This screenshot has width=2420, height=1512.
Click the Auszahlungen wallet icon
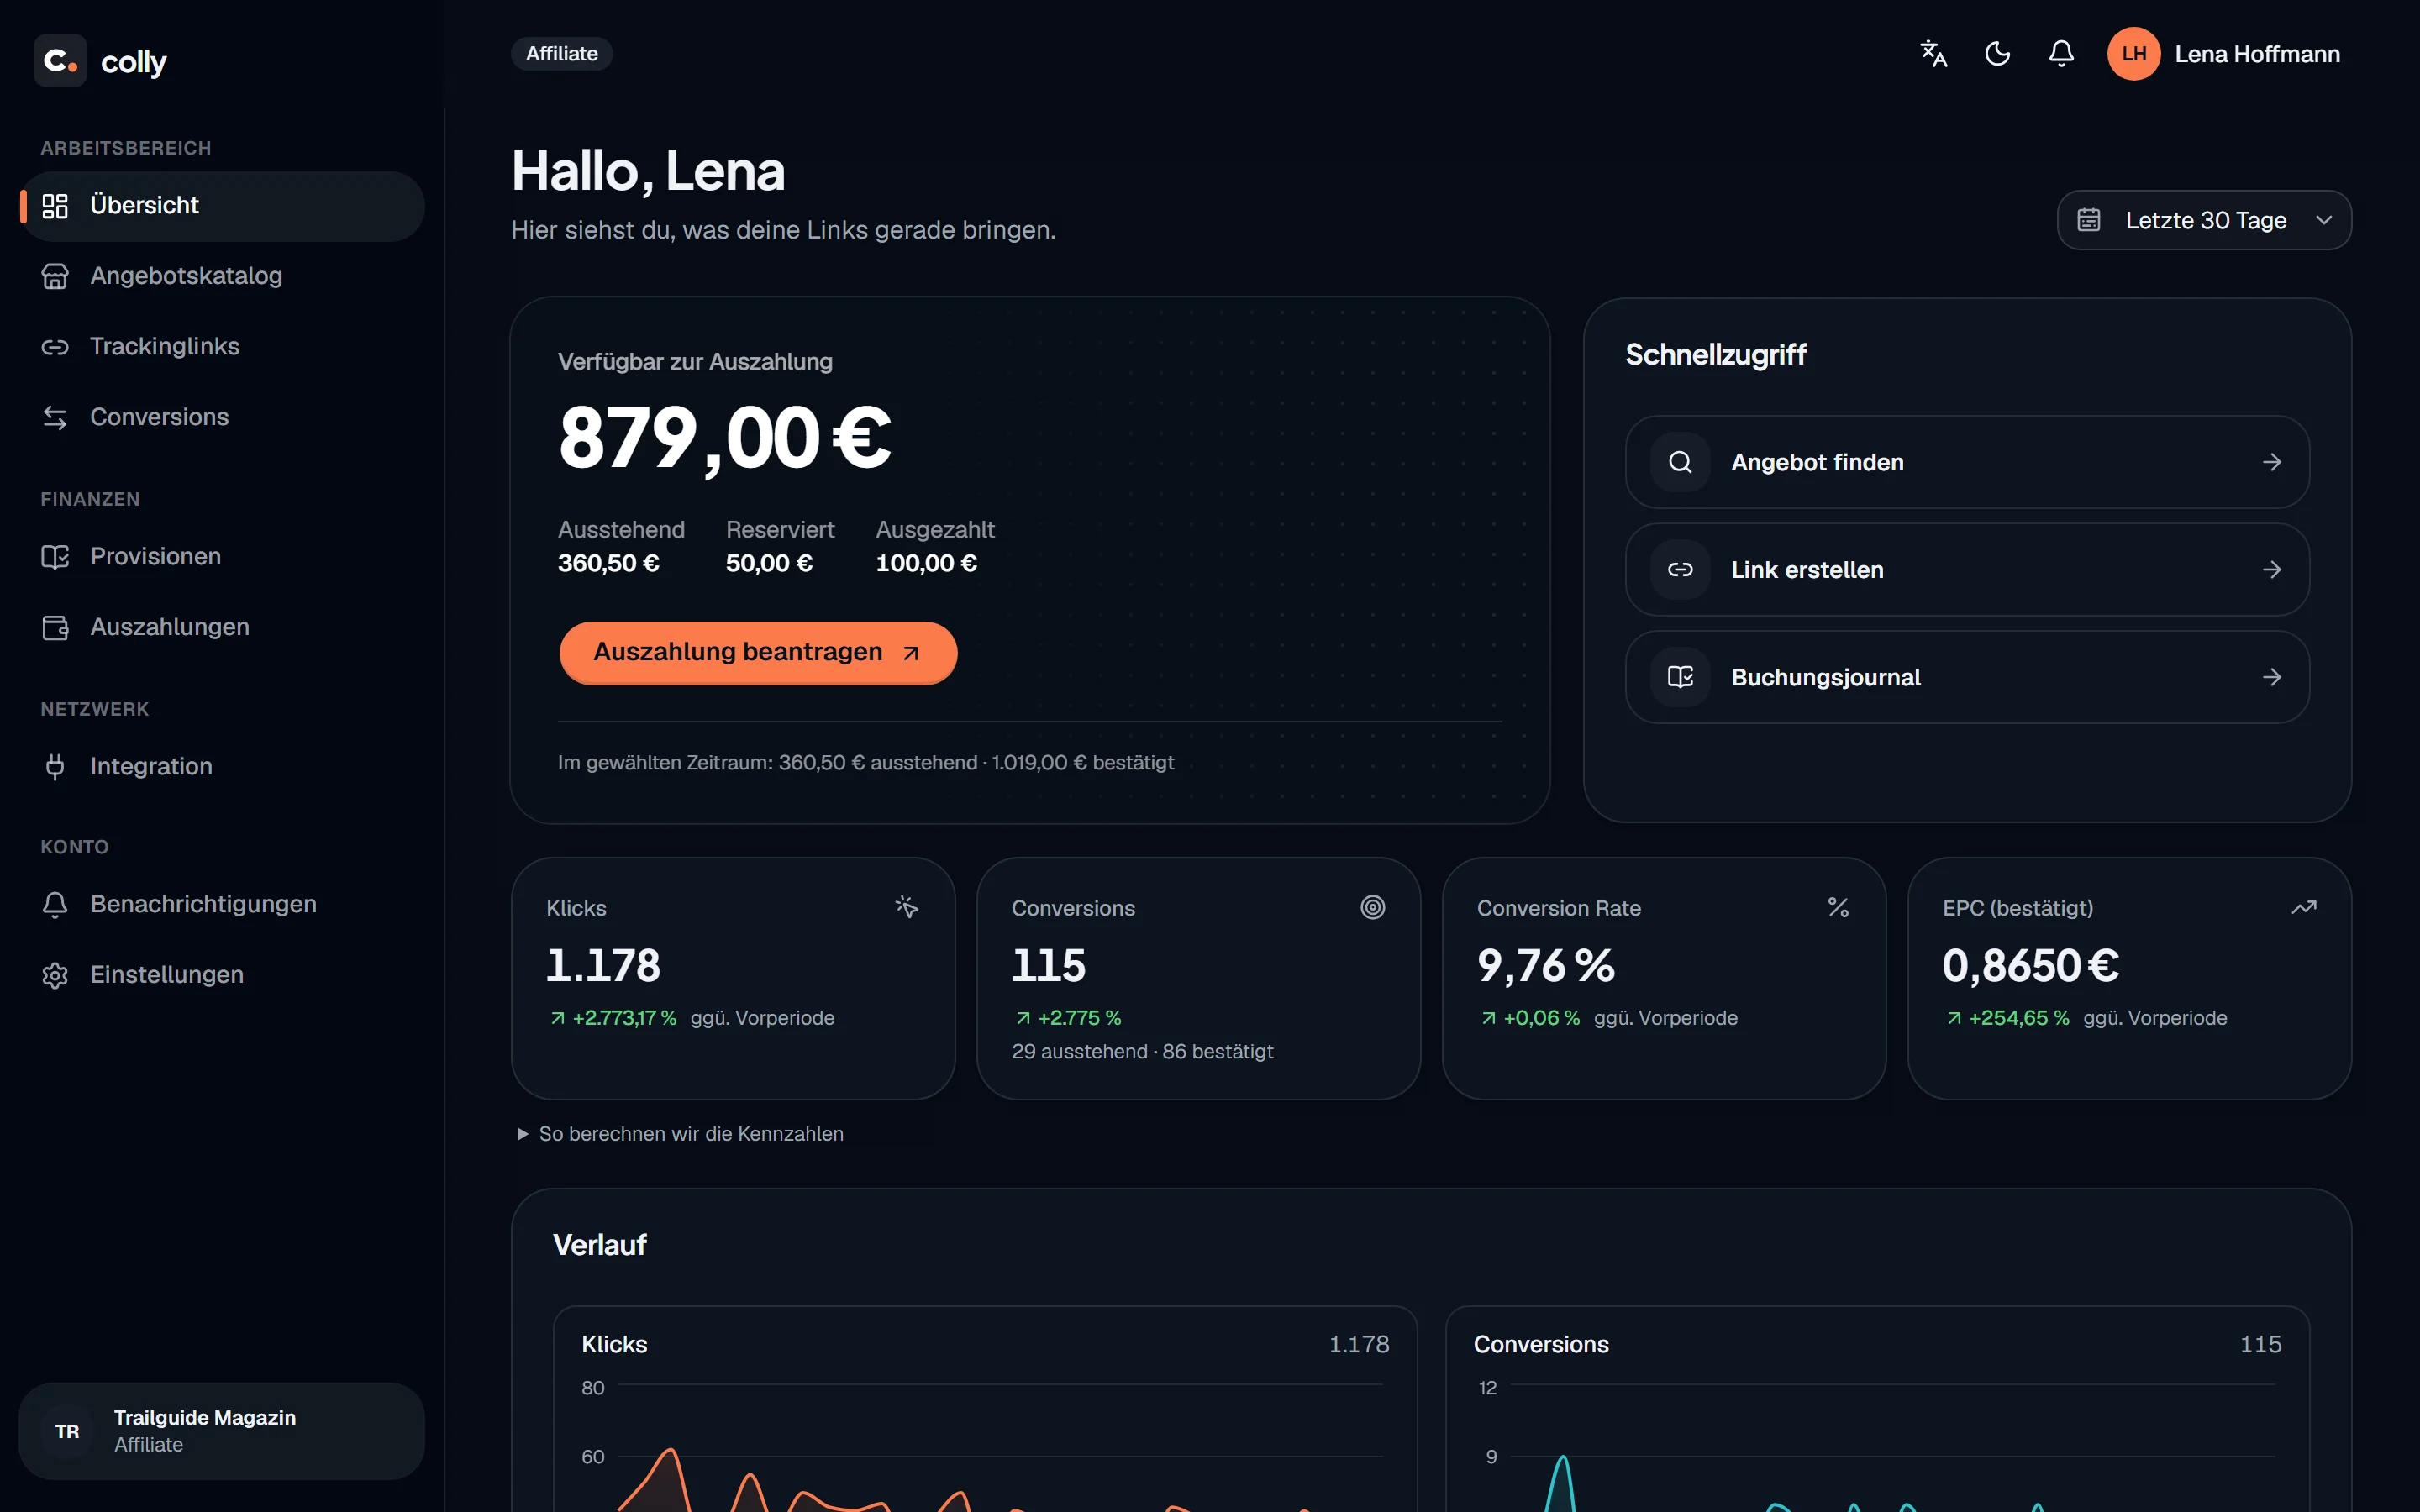tap(55, 627)
